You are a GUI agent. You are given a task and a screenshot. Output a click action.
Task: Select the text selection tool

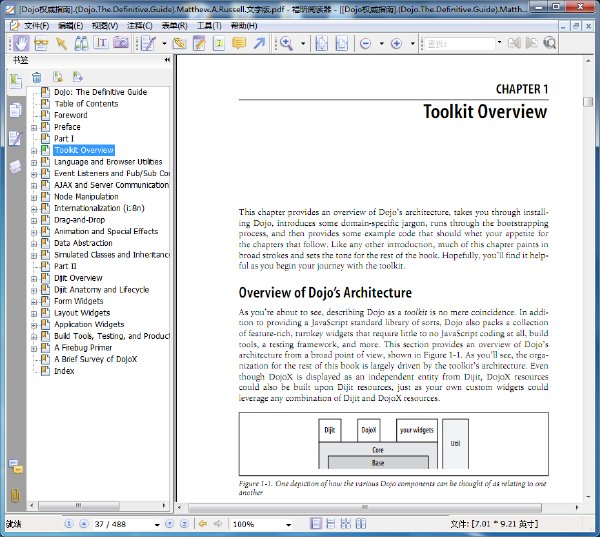101,43
